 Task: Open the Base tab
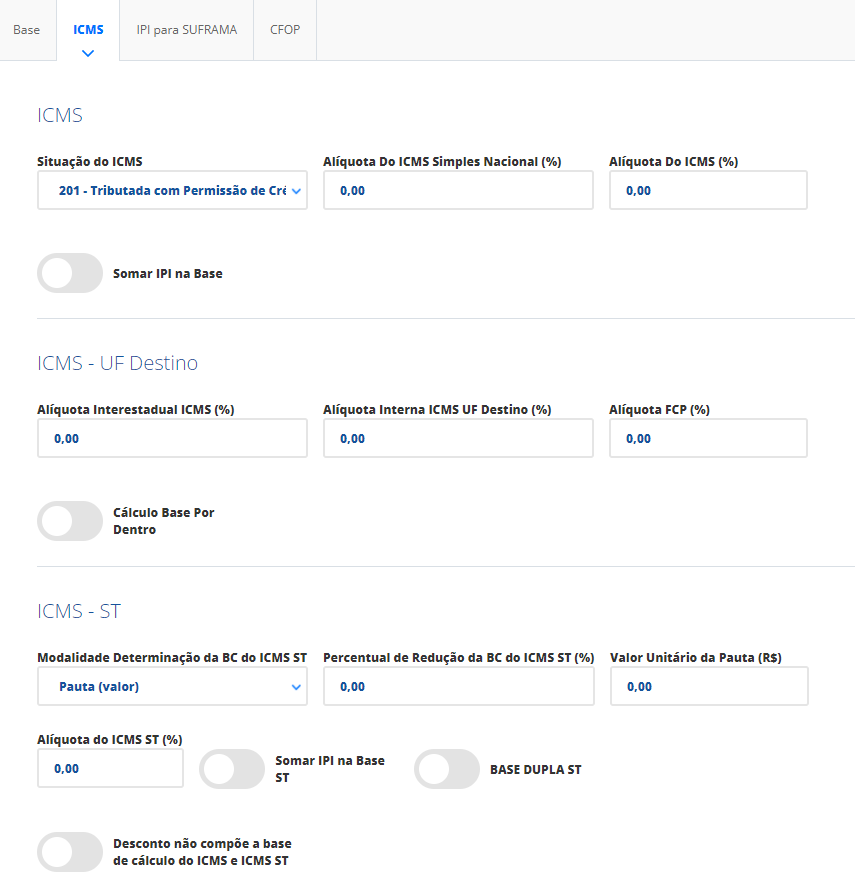(x=27, y=30)
